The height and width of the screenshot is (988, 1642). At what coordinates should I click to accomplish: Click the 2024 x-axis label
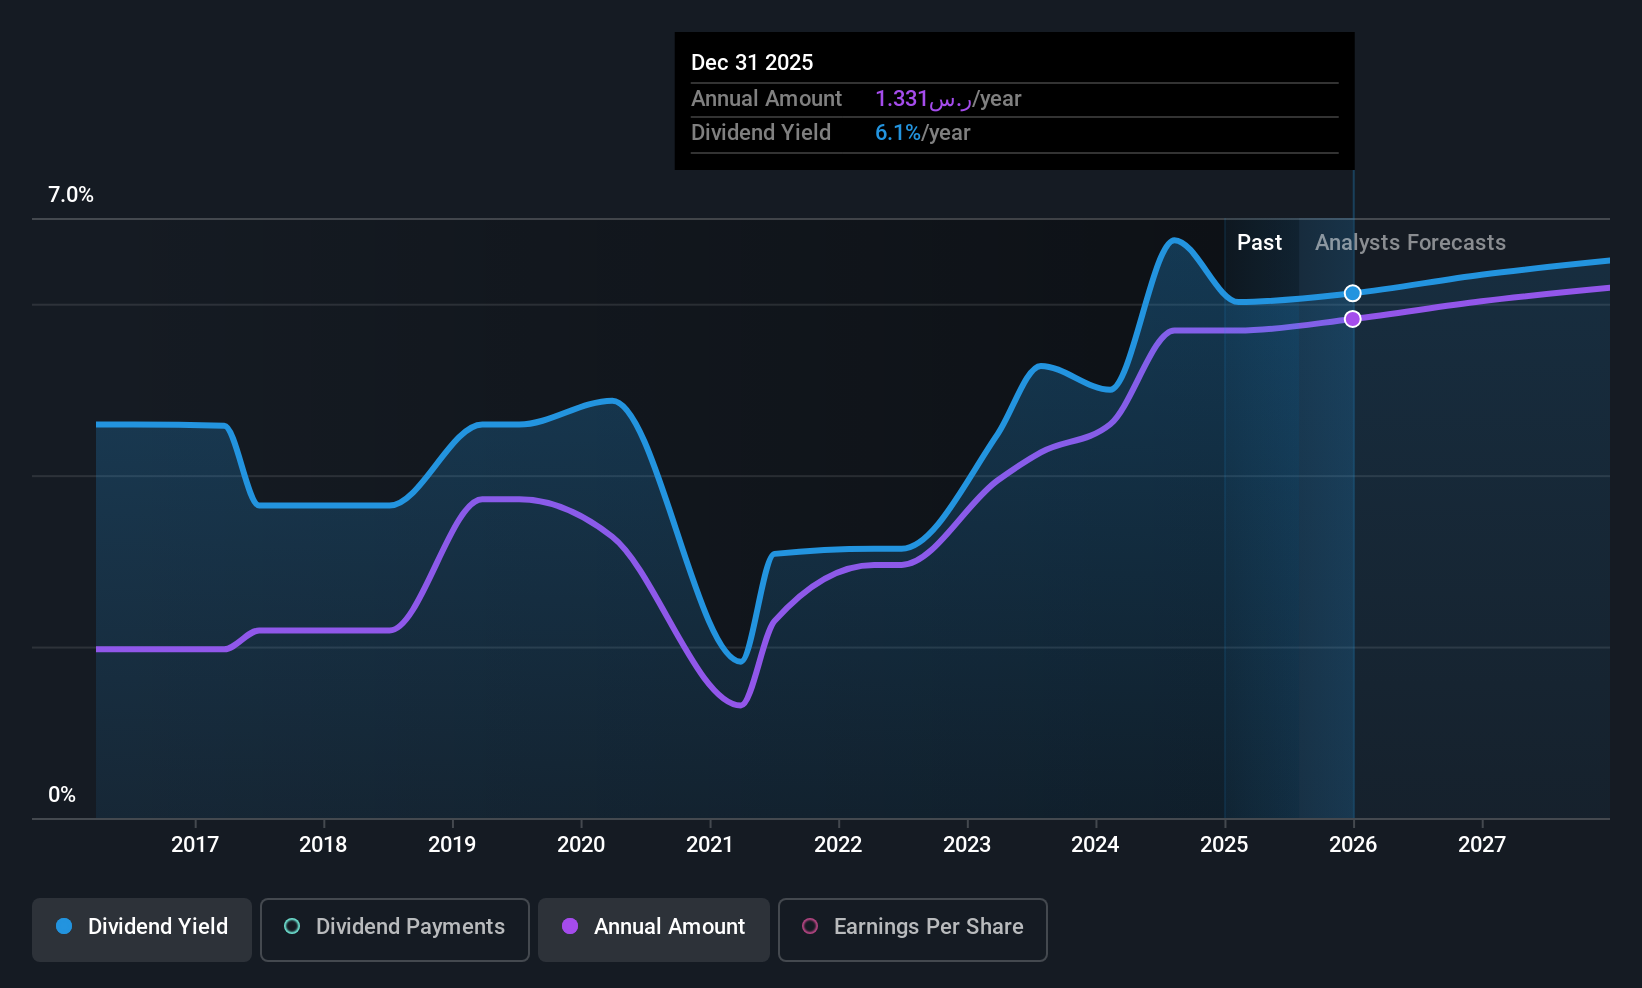pos(1095,845)
